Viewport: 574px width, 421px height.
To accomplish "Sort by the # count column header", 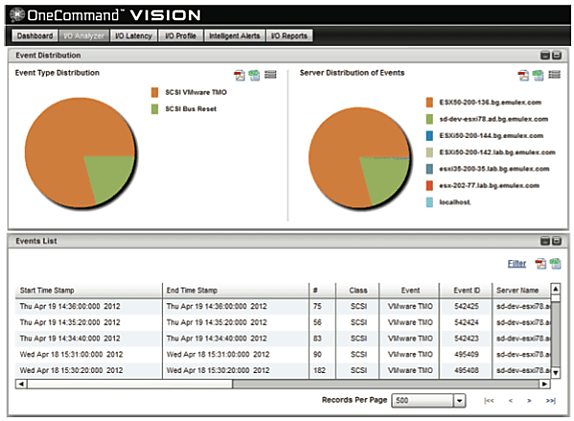I will tap(322, 290).
